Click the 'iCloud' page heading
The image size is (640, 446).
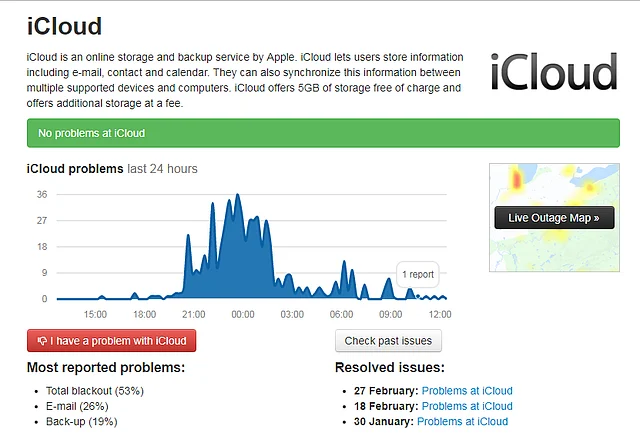tap(64, 26)
